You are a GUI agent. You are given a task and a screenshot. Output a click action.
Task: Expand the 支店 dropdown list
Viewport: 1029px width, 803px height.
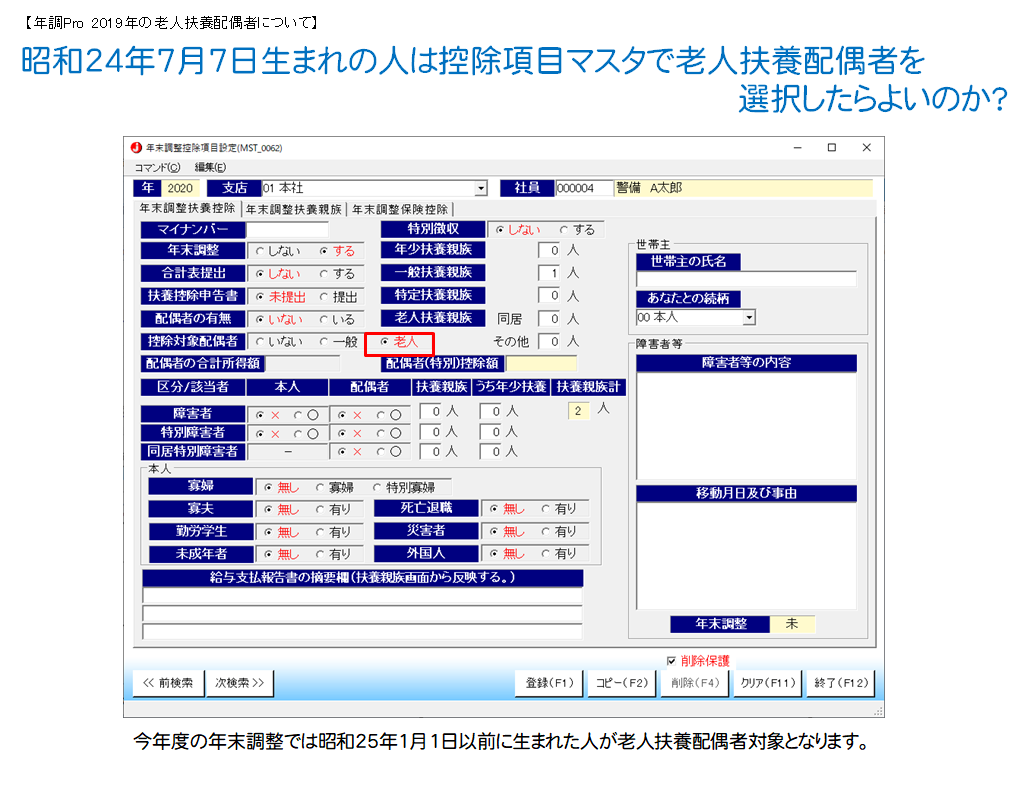point(480,188)
